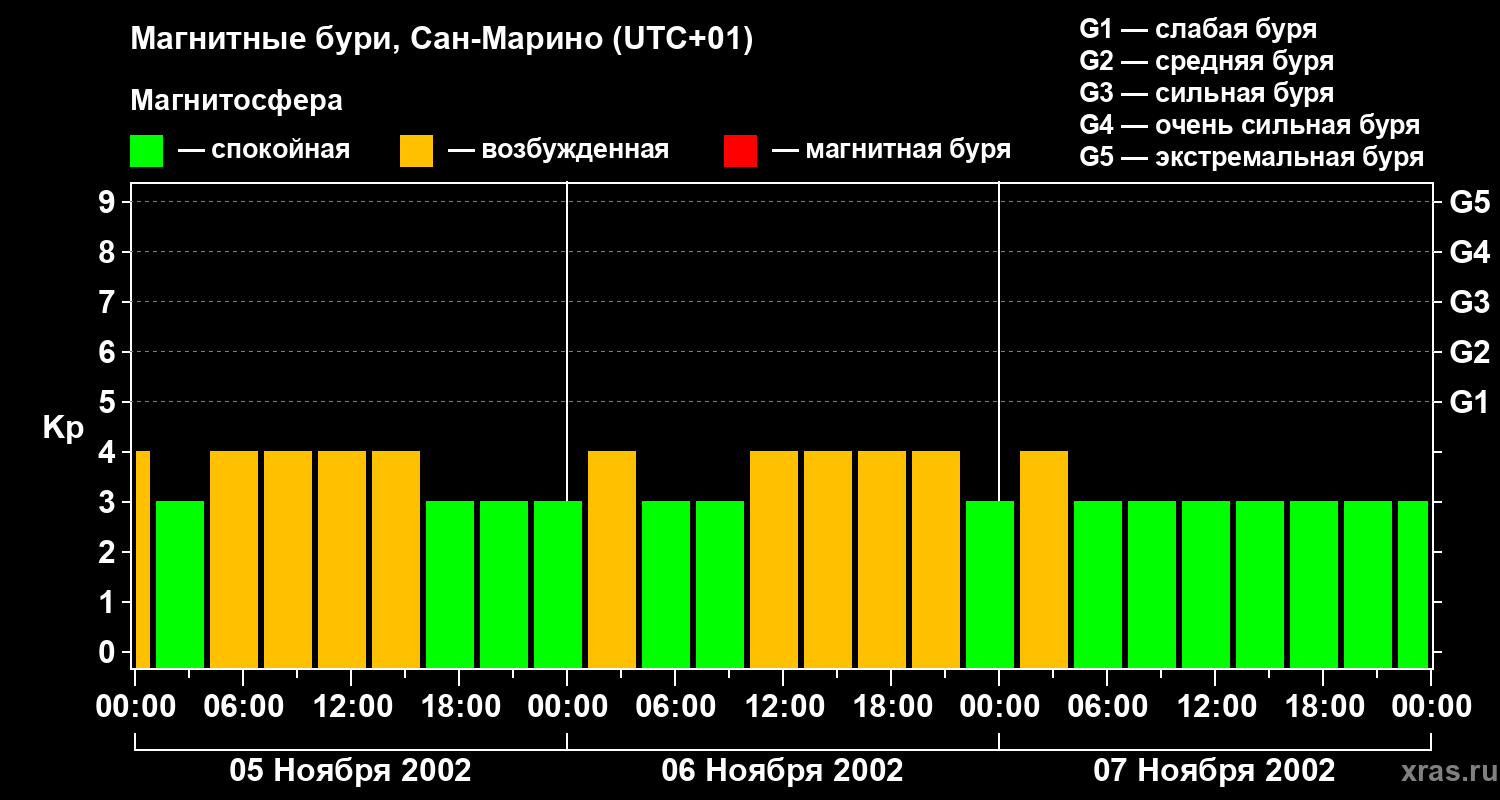Click the '07 Ноября 2002' date label
The height and width of the screenshot is (800, 1500).
(x=1214, y=770)
